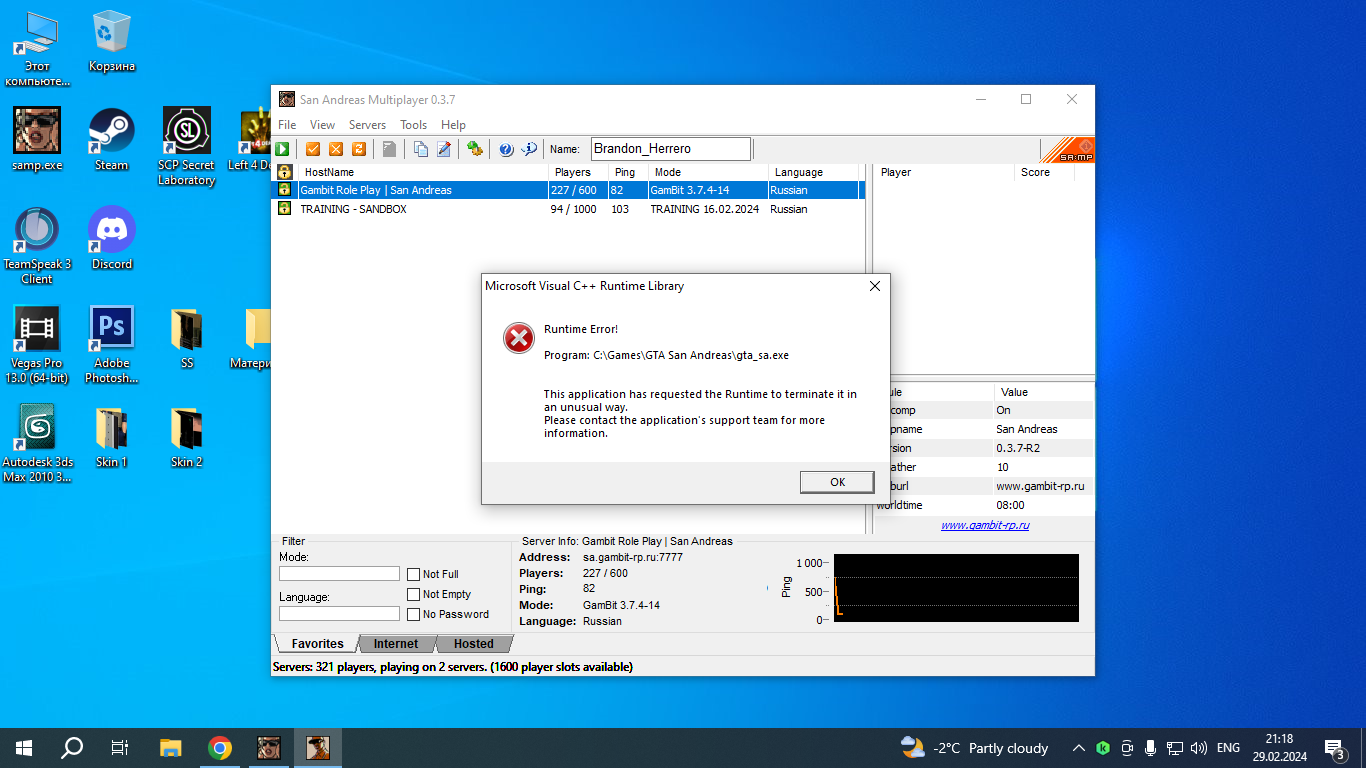1366x768 pixels.
Task: Click the orange Refresh Server icon
Action: [x=358, y=149]
